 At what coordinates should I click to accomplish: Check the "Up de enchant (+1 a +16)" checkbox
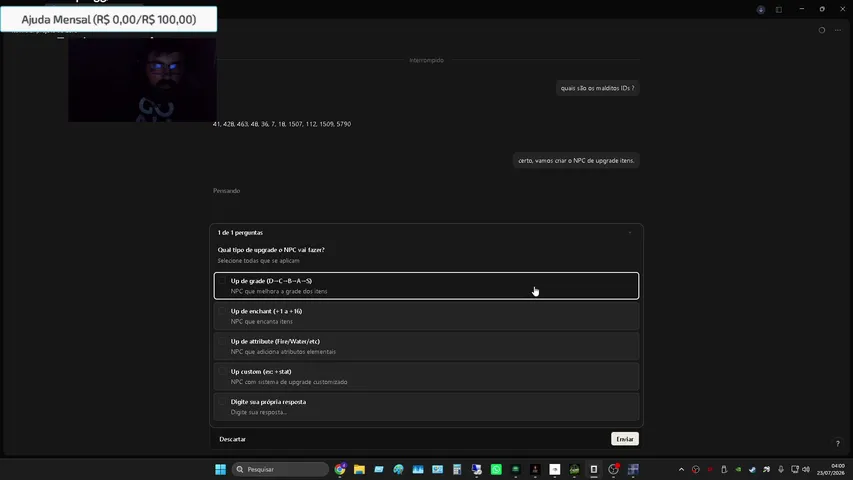coord(222,311)
